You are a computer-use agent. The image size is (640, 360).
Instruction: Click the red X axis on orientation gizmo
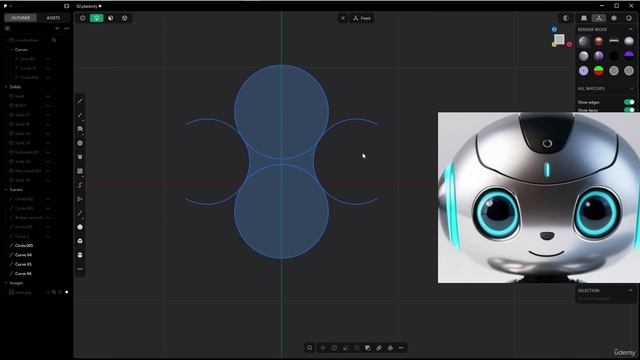pos(569,44)
